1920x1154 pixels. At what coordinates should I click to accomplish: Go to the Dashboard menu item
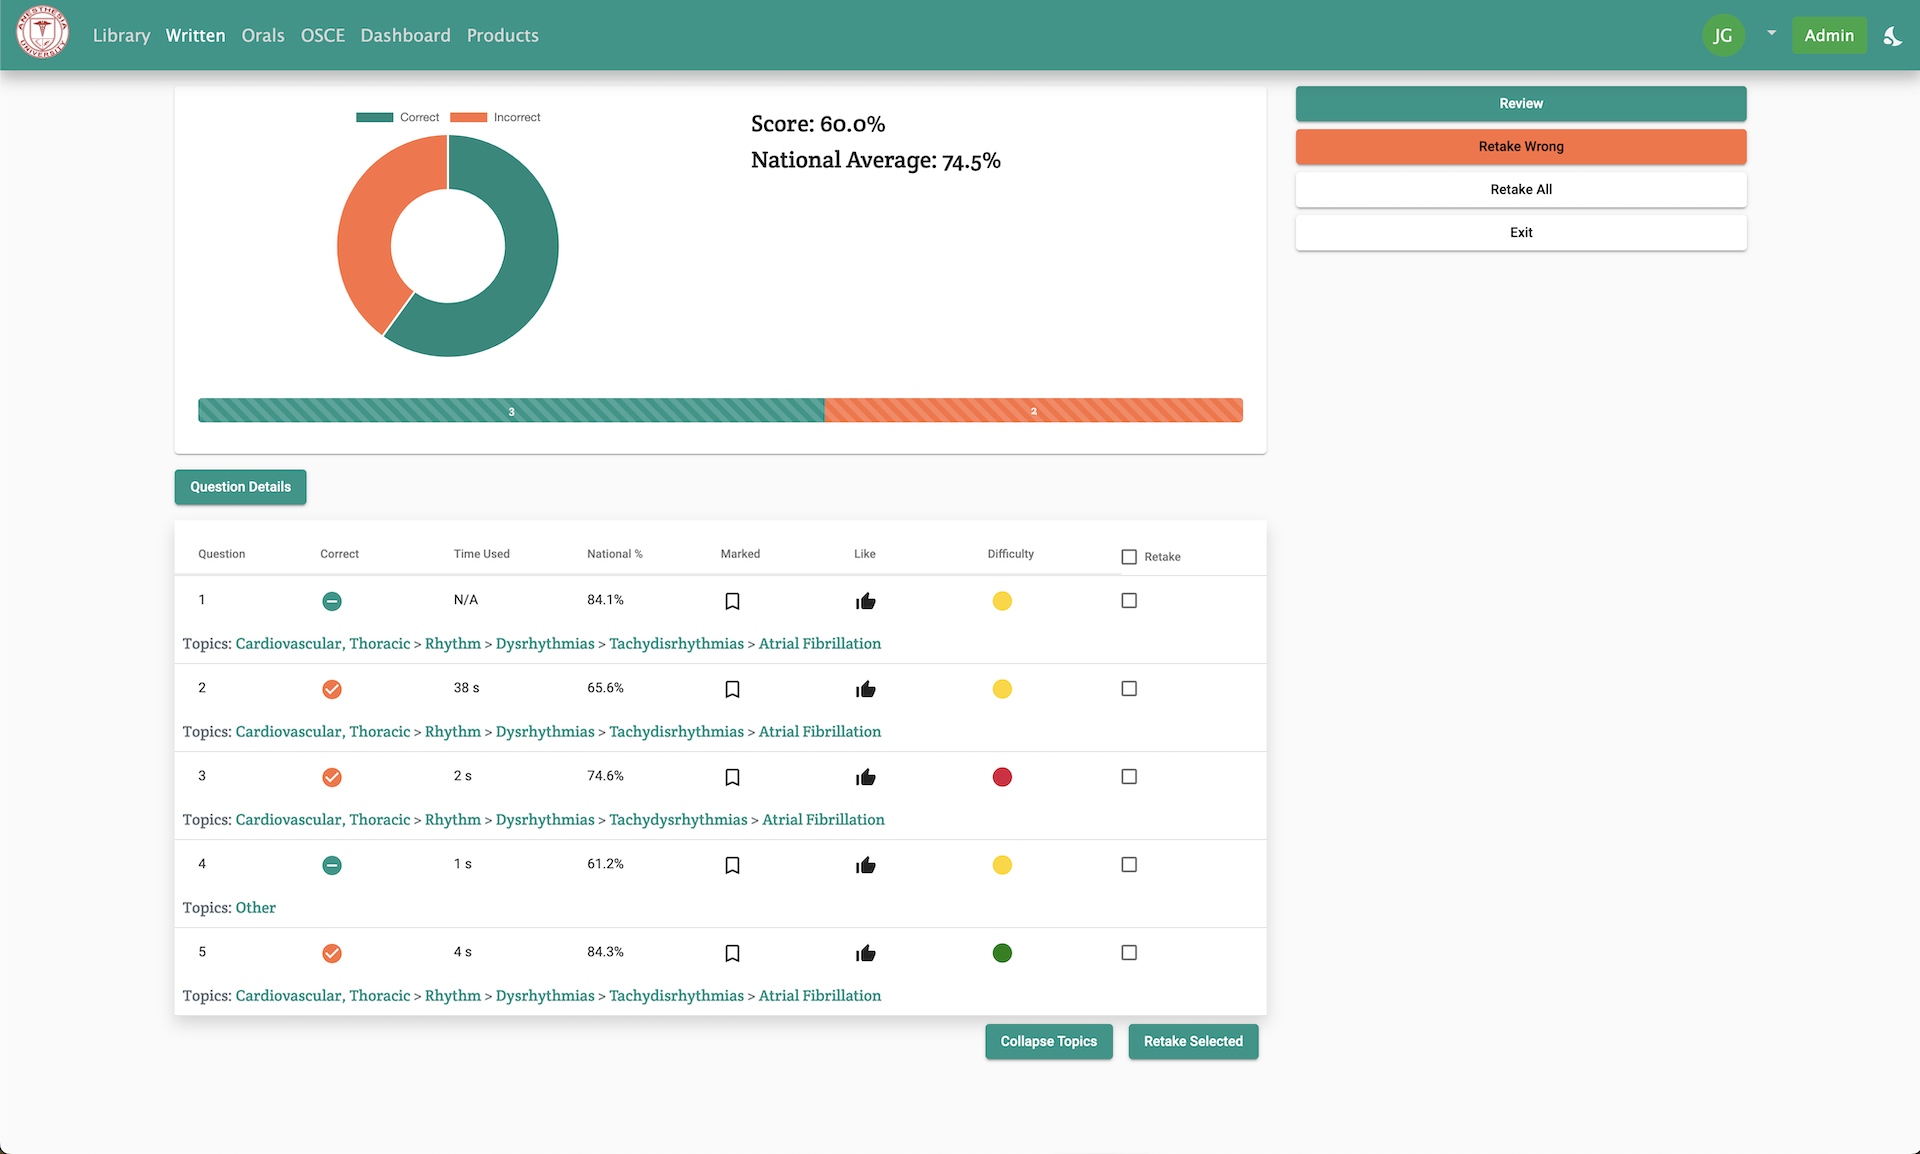(x=405, y=36)
